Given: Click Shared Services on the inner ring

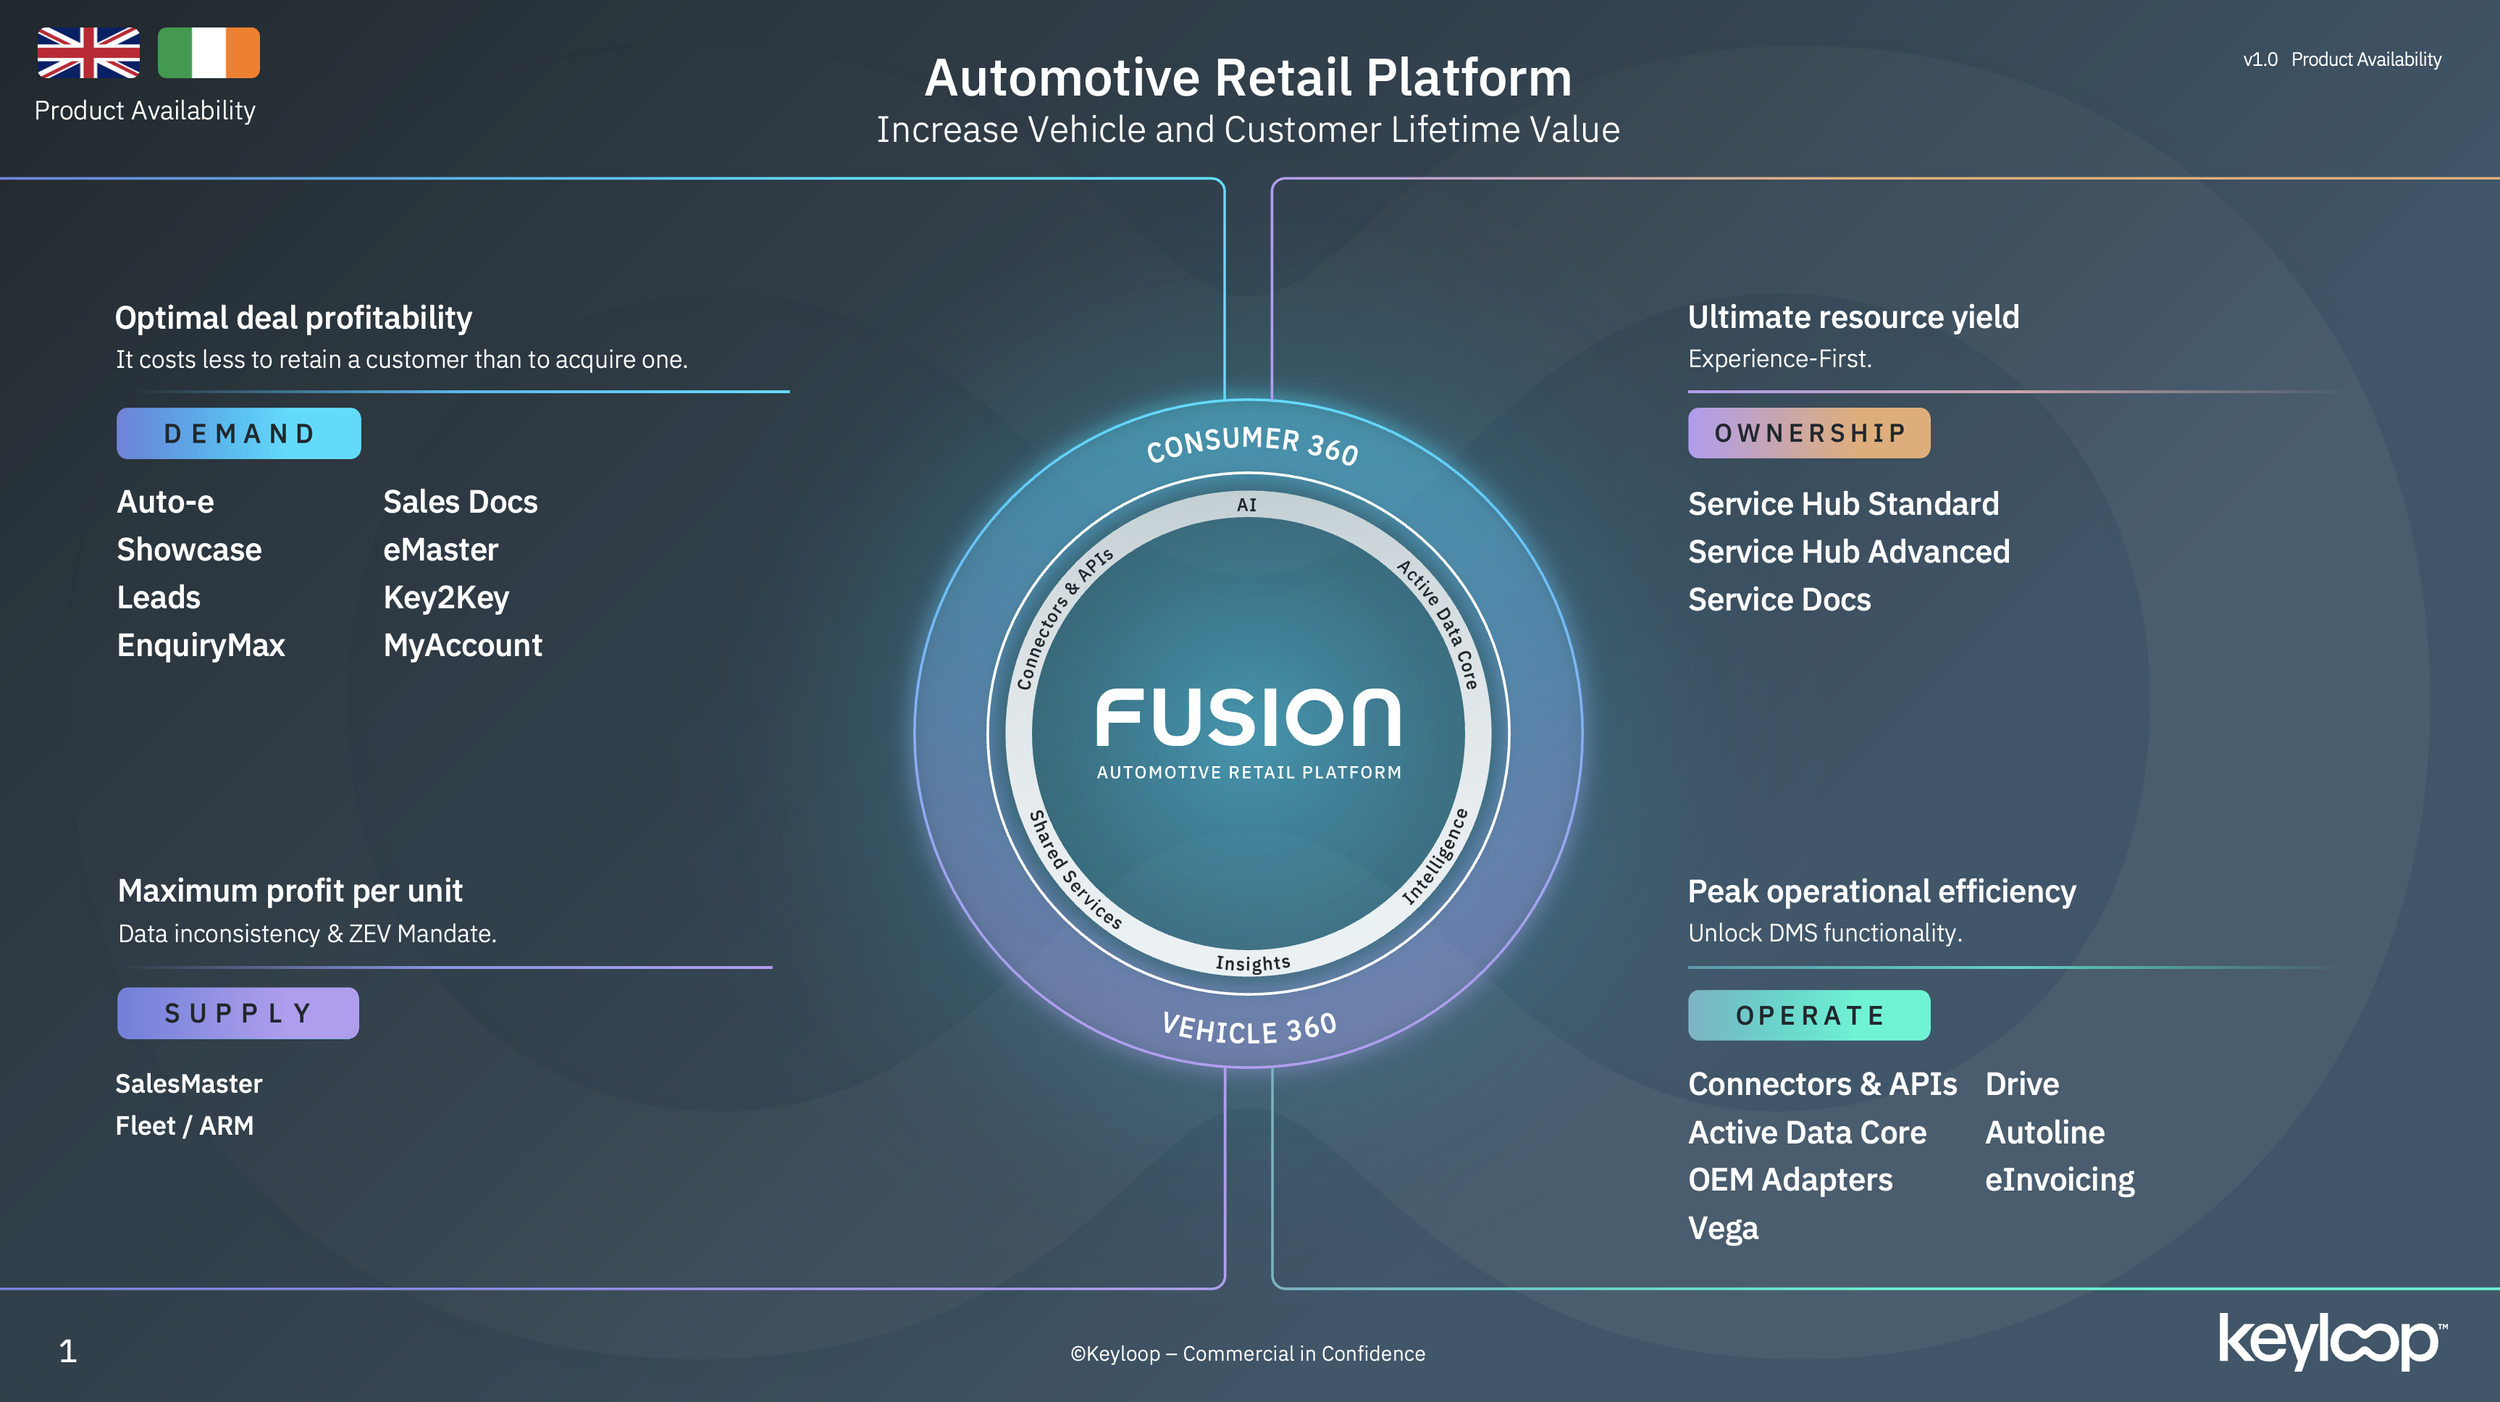Looking at the screenshot, I should (1076, 870).
